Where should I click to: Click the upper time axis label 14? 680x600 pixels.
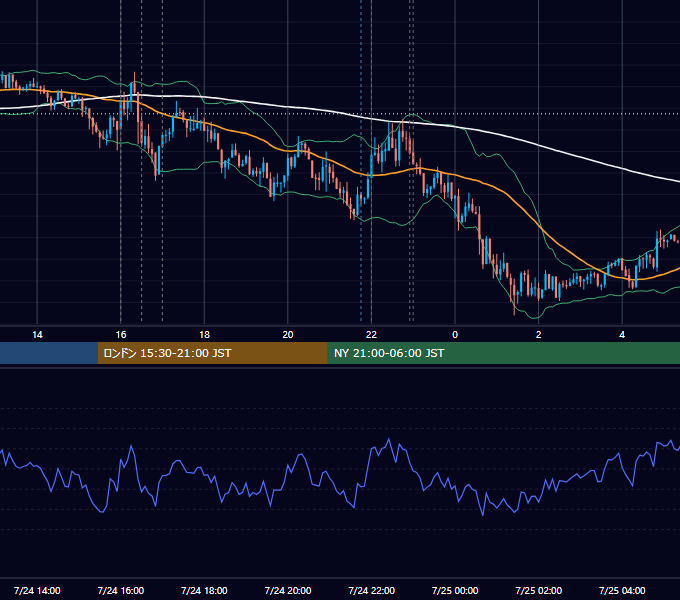pyautogui.click(x=37, y=334)
